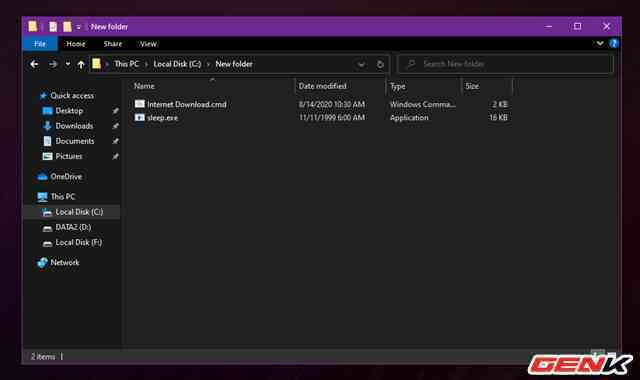Switch to the Home ribbon tab
This screenshot has height=380, width=640.
point(76,44)
